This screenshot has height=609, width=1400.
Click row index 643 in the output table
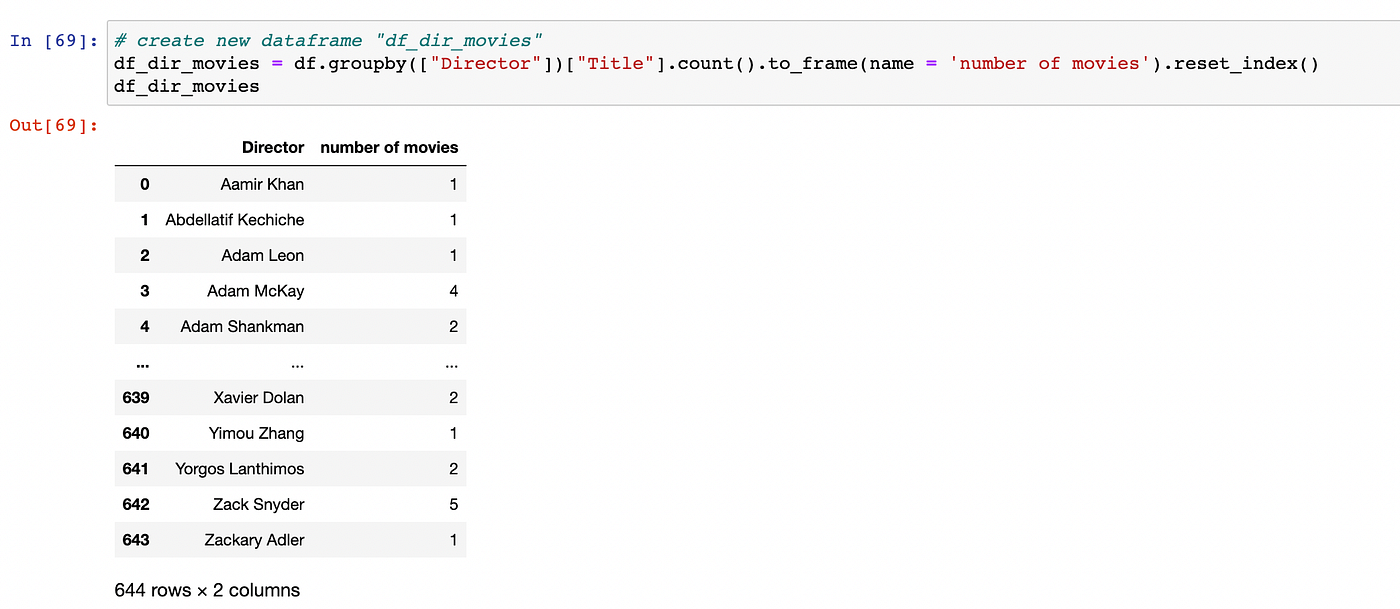pyautogui.click(x=135, y=540)
